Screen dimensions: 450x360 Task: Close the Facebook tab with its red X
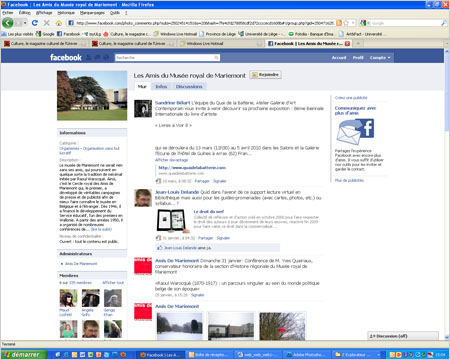coord(347,44)
